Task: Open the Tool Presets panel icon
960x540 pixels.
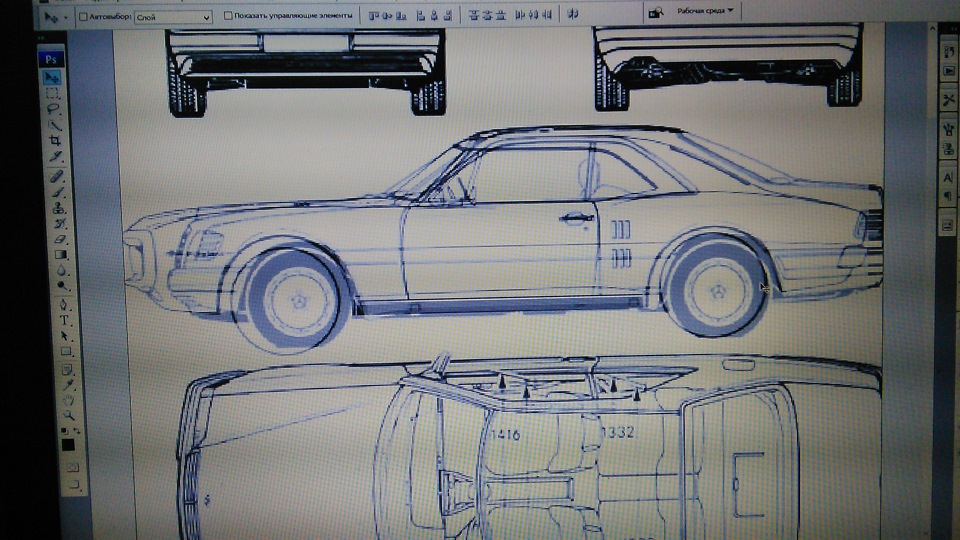Action: (x=950, y=99)
